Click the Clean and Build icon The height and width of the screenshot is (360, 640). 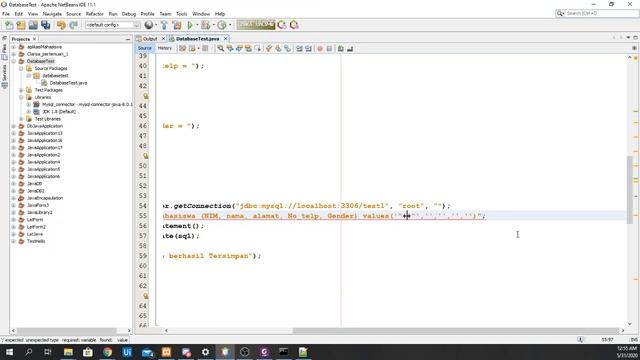point(177,25)
